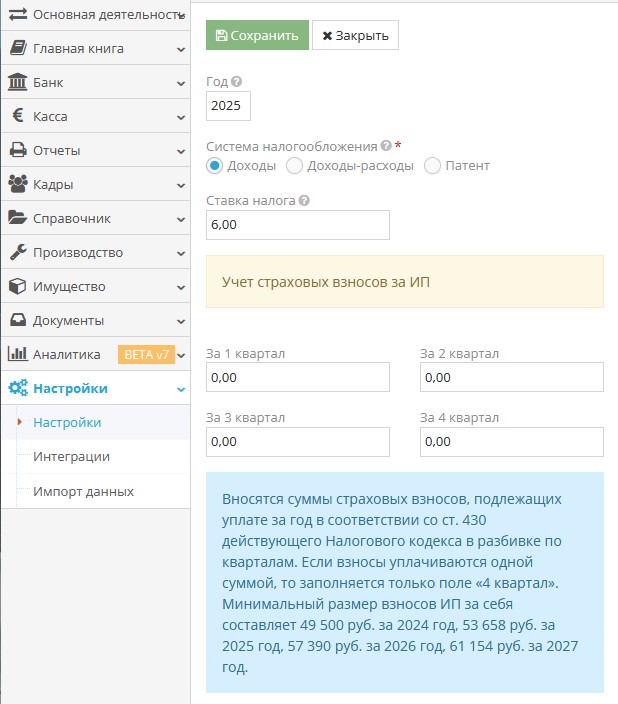618x704 pixels.
Task: Open the Интеграции submenu item
Action: (71, 457)
